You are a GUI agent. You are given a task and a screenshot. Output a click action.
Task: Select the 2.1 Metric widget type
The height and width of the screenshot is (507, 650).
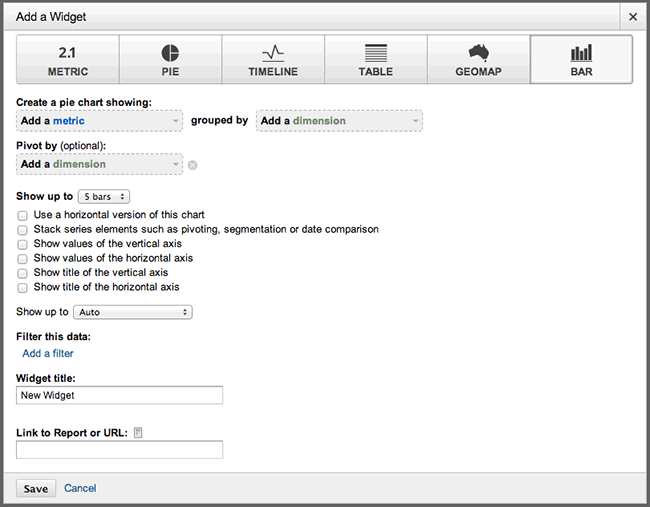(x=68, y=60)
